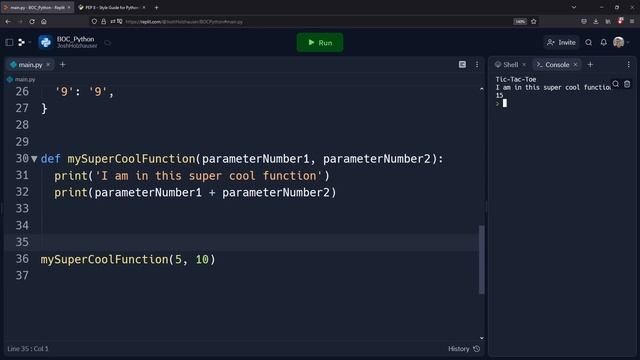Open the editor pane kebab menu
The image size is (640, 360).
point(477,64)
